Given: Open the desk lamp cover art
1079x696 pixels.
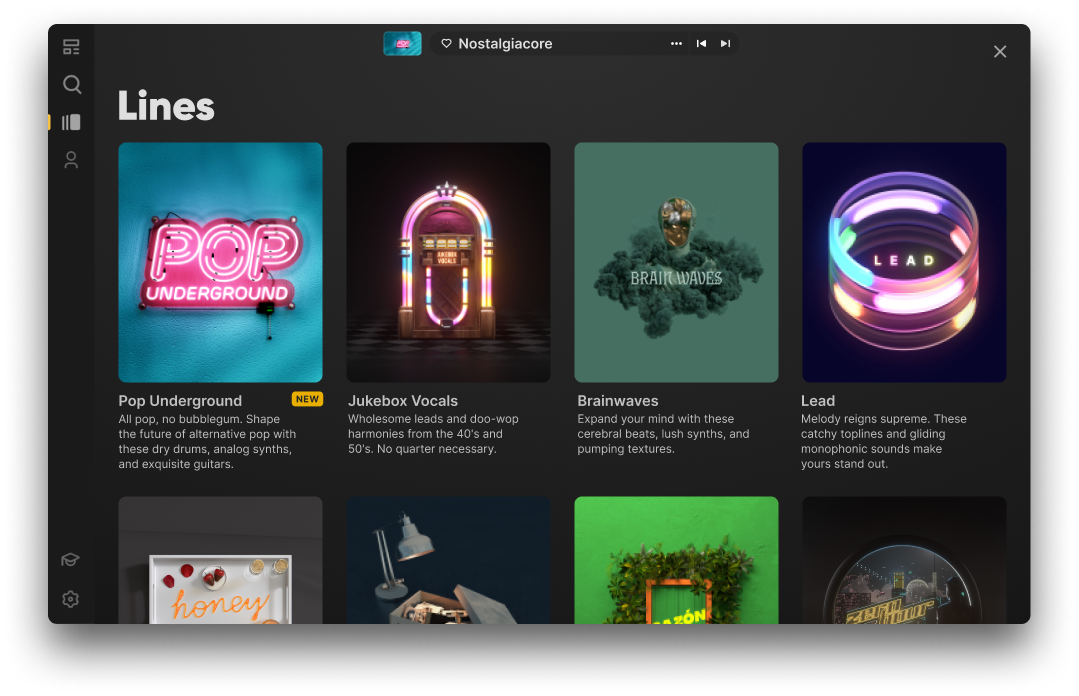Looking at the screenshot, I should coord(448,560).
